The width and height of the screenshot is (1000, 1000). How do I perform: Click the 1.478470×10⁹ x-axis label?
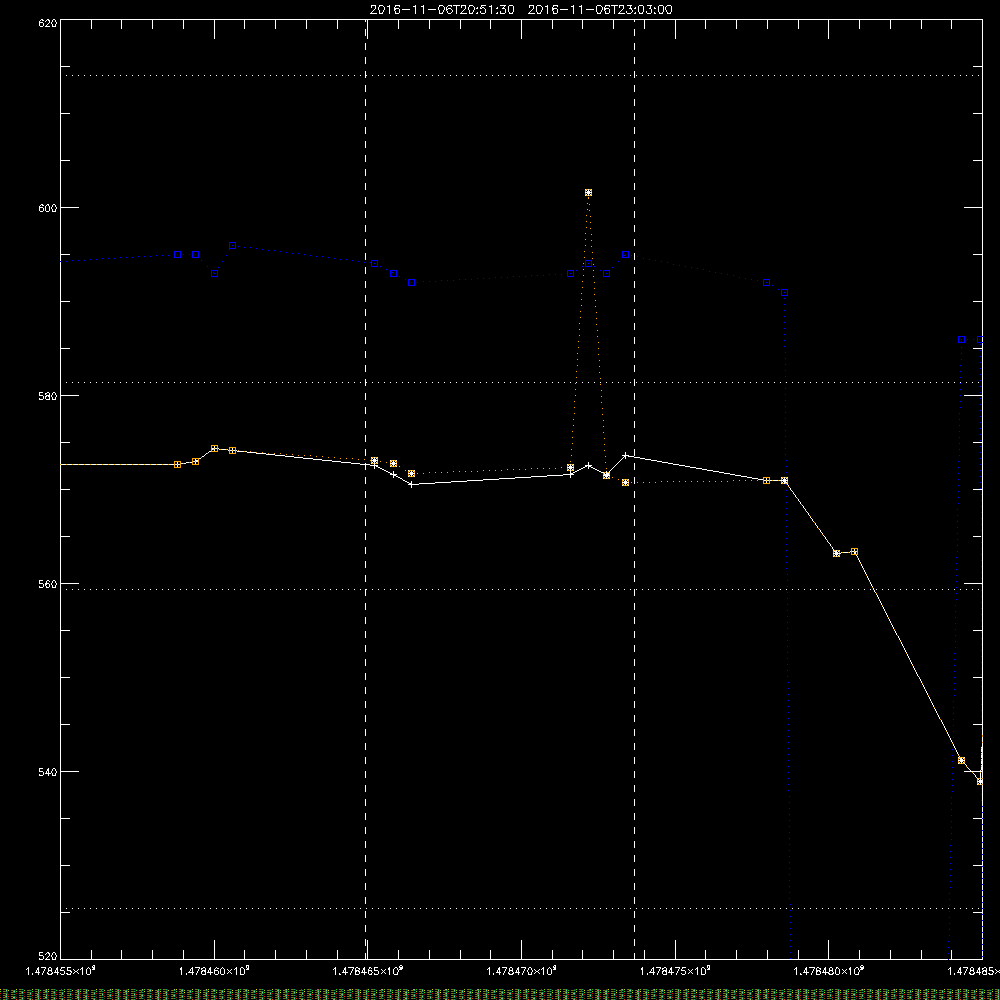(522, 971)
